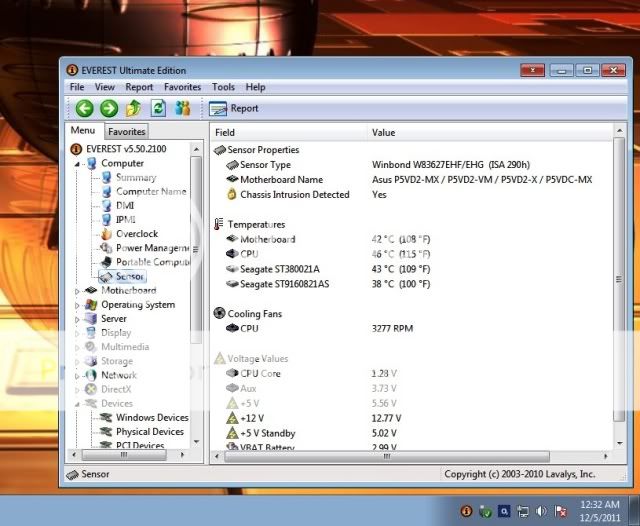Click the Cooling Fans group icon
640x526 pixels.
(x=219, y=313)
